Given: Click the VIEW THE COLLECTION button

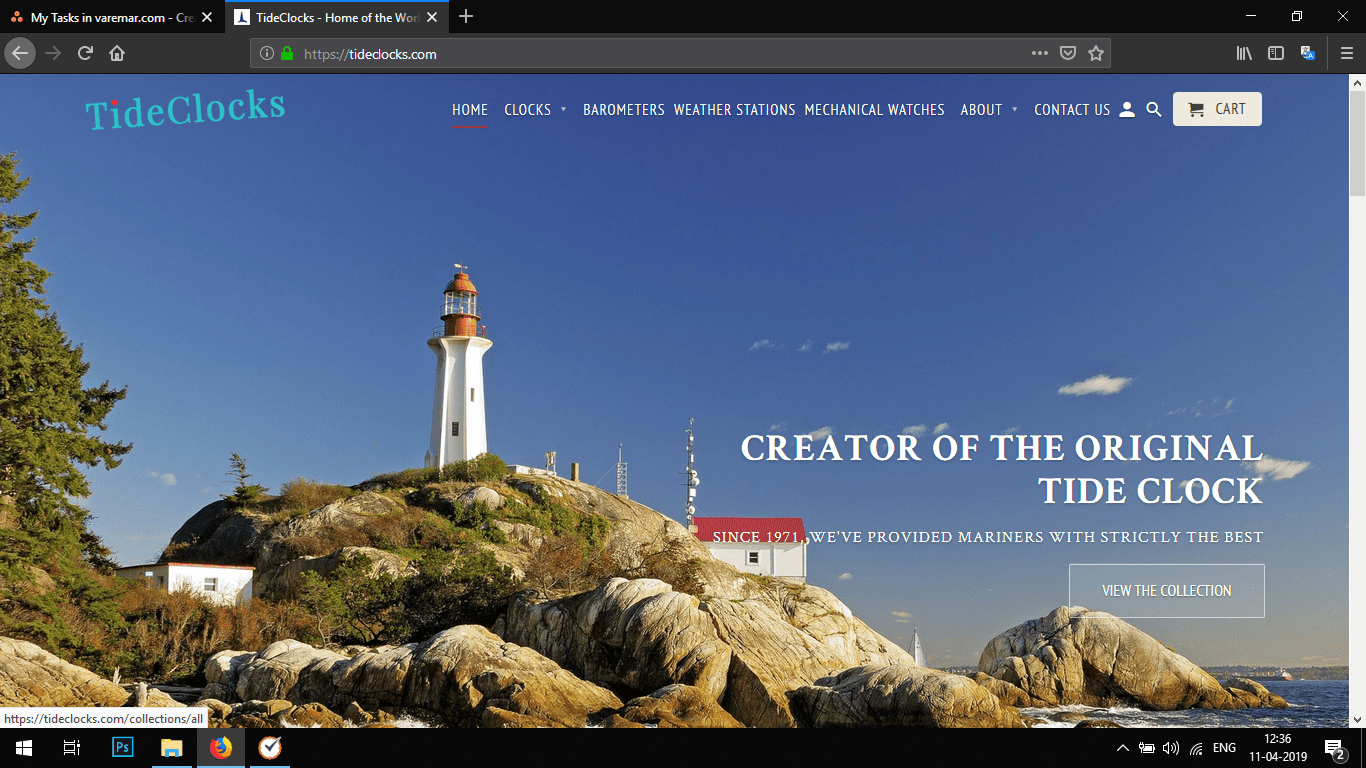Looking at the screenshot, I should coord(1167,591).
